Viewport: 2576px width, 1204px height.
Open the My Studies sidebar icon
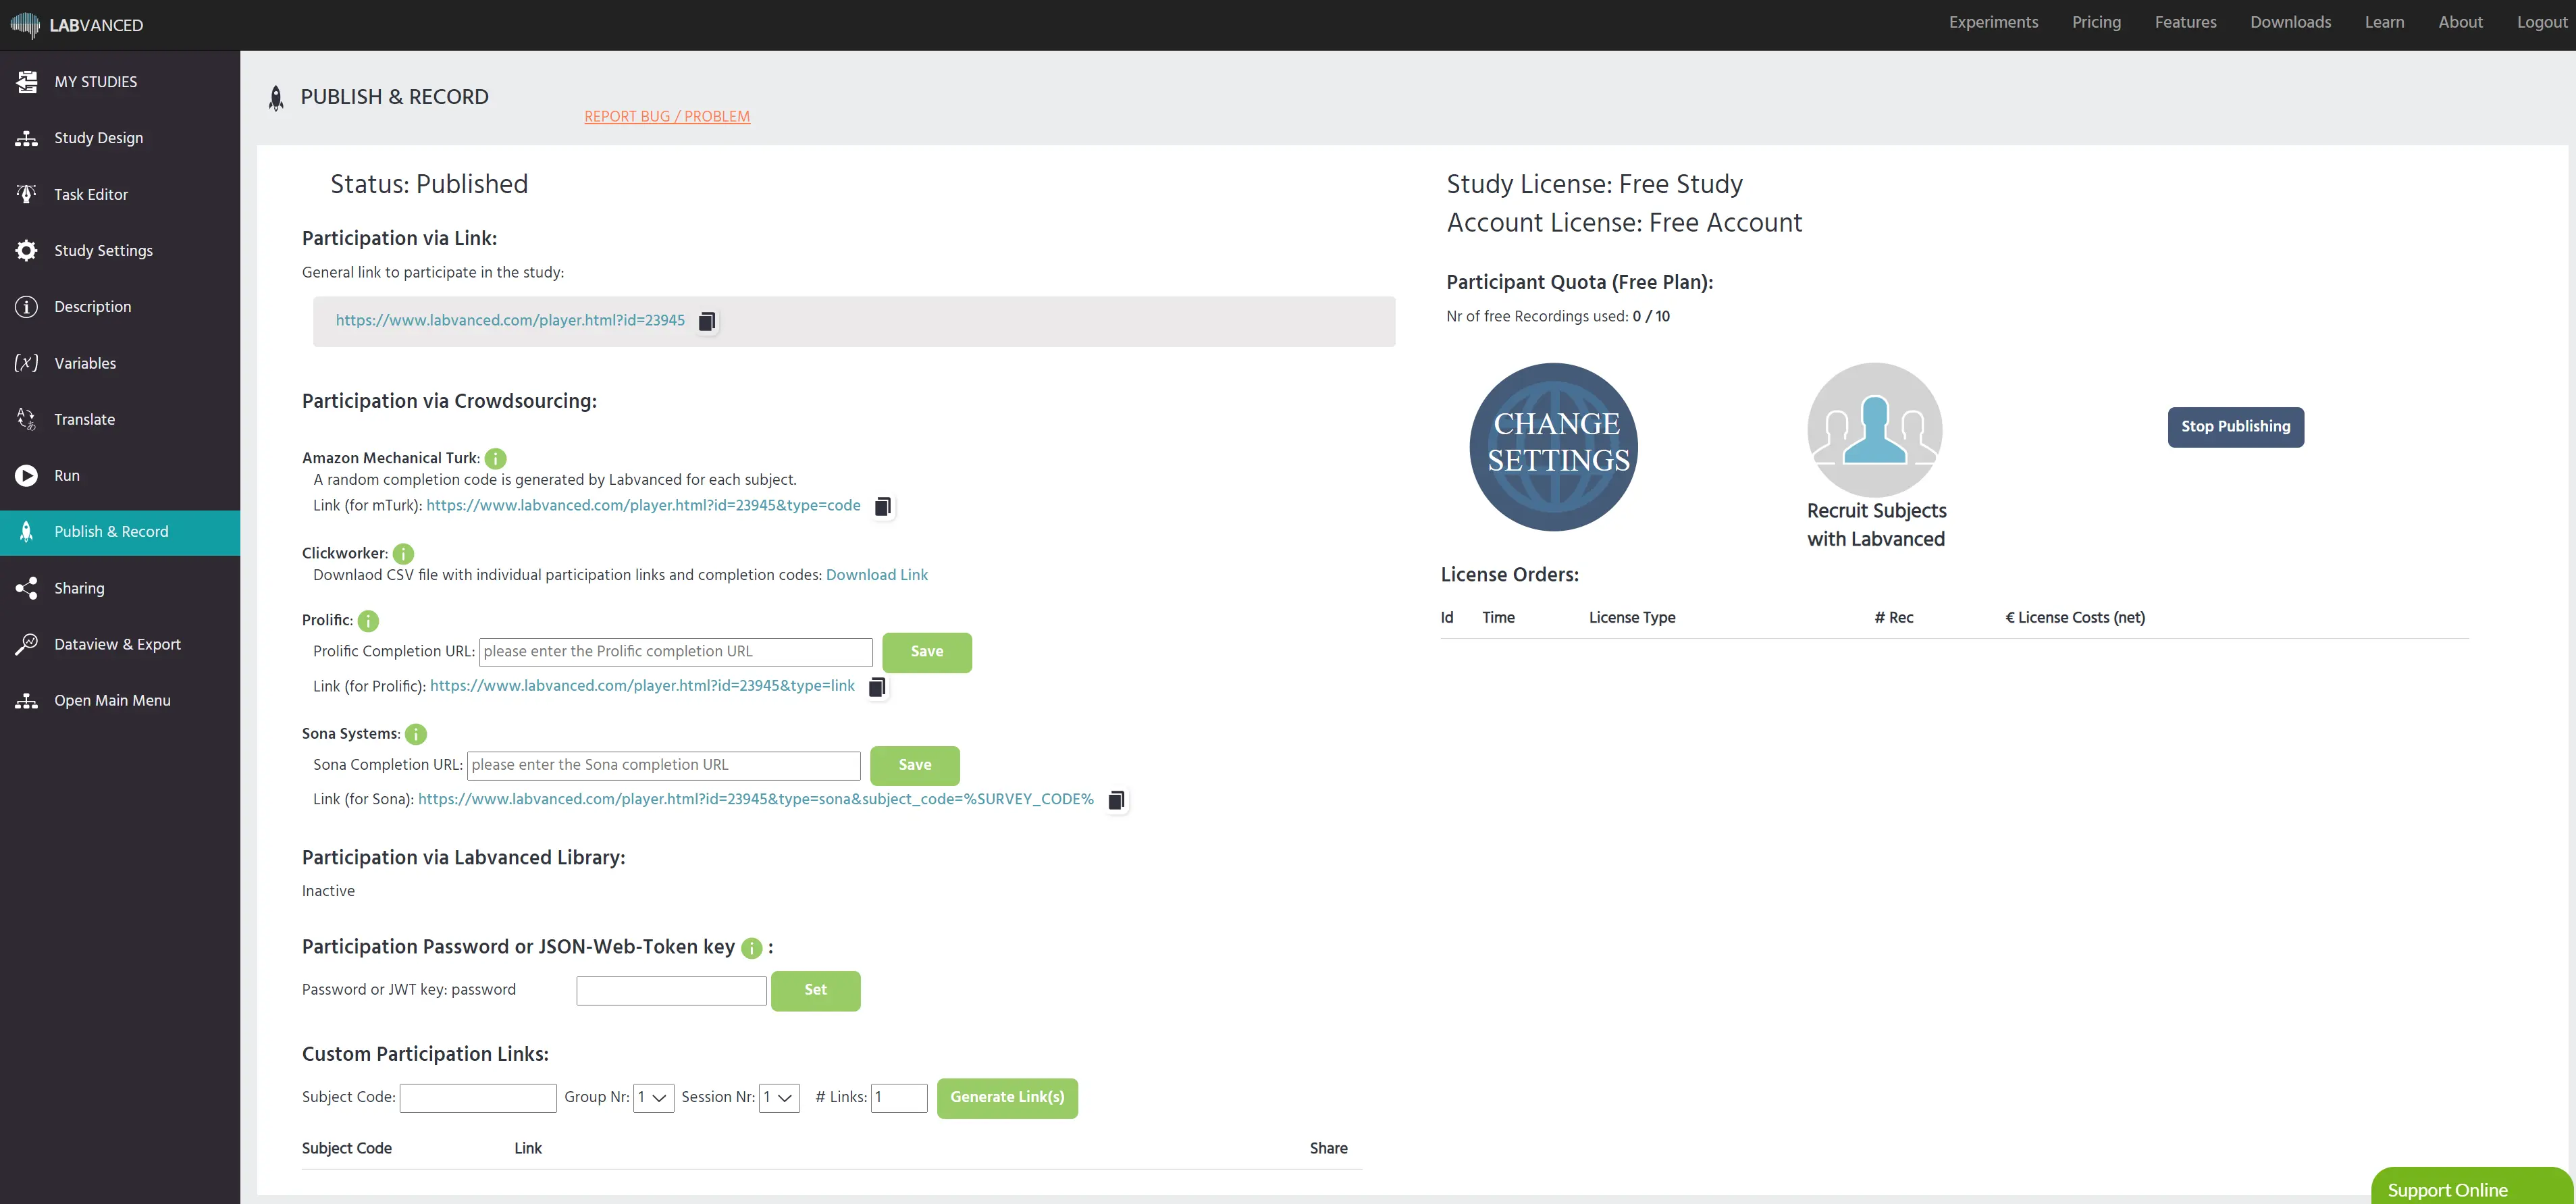27,81
